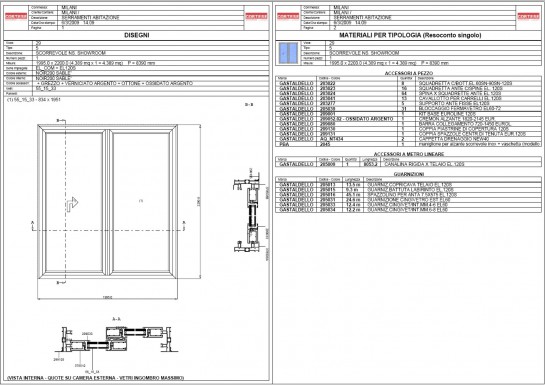
Task: Click SCORREVOLE NS. SHOWROOM on the DISEGNI page
Action: pos(71,53)
